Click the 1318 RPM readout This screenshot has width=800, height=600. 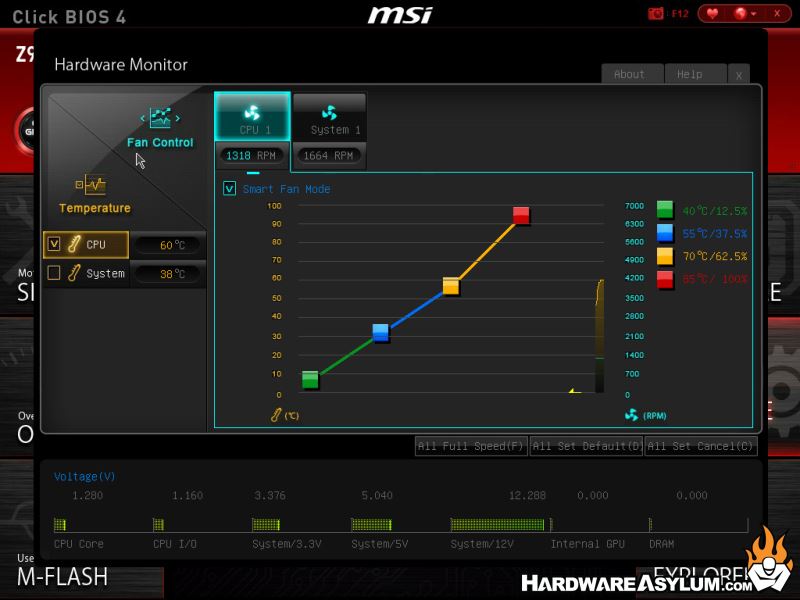(251, 156)
